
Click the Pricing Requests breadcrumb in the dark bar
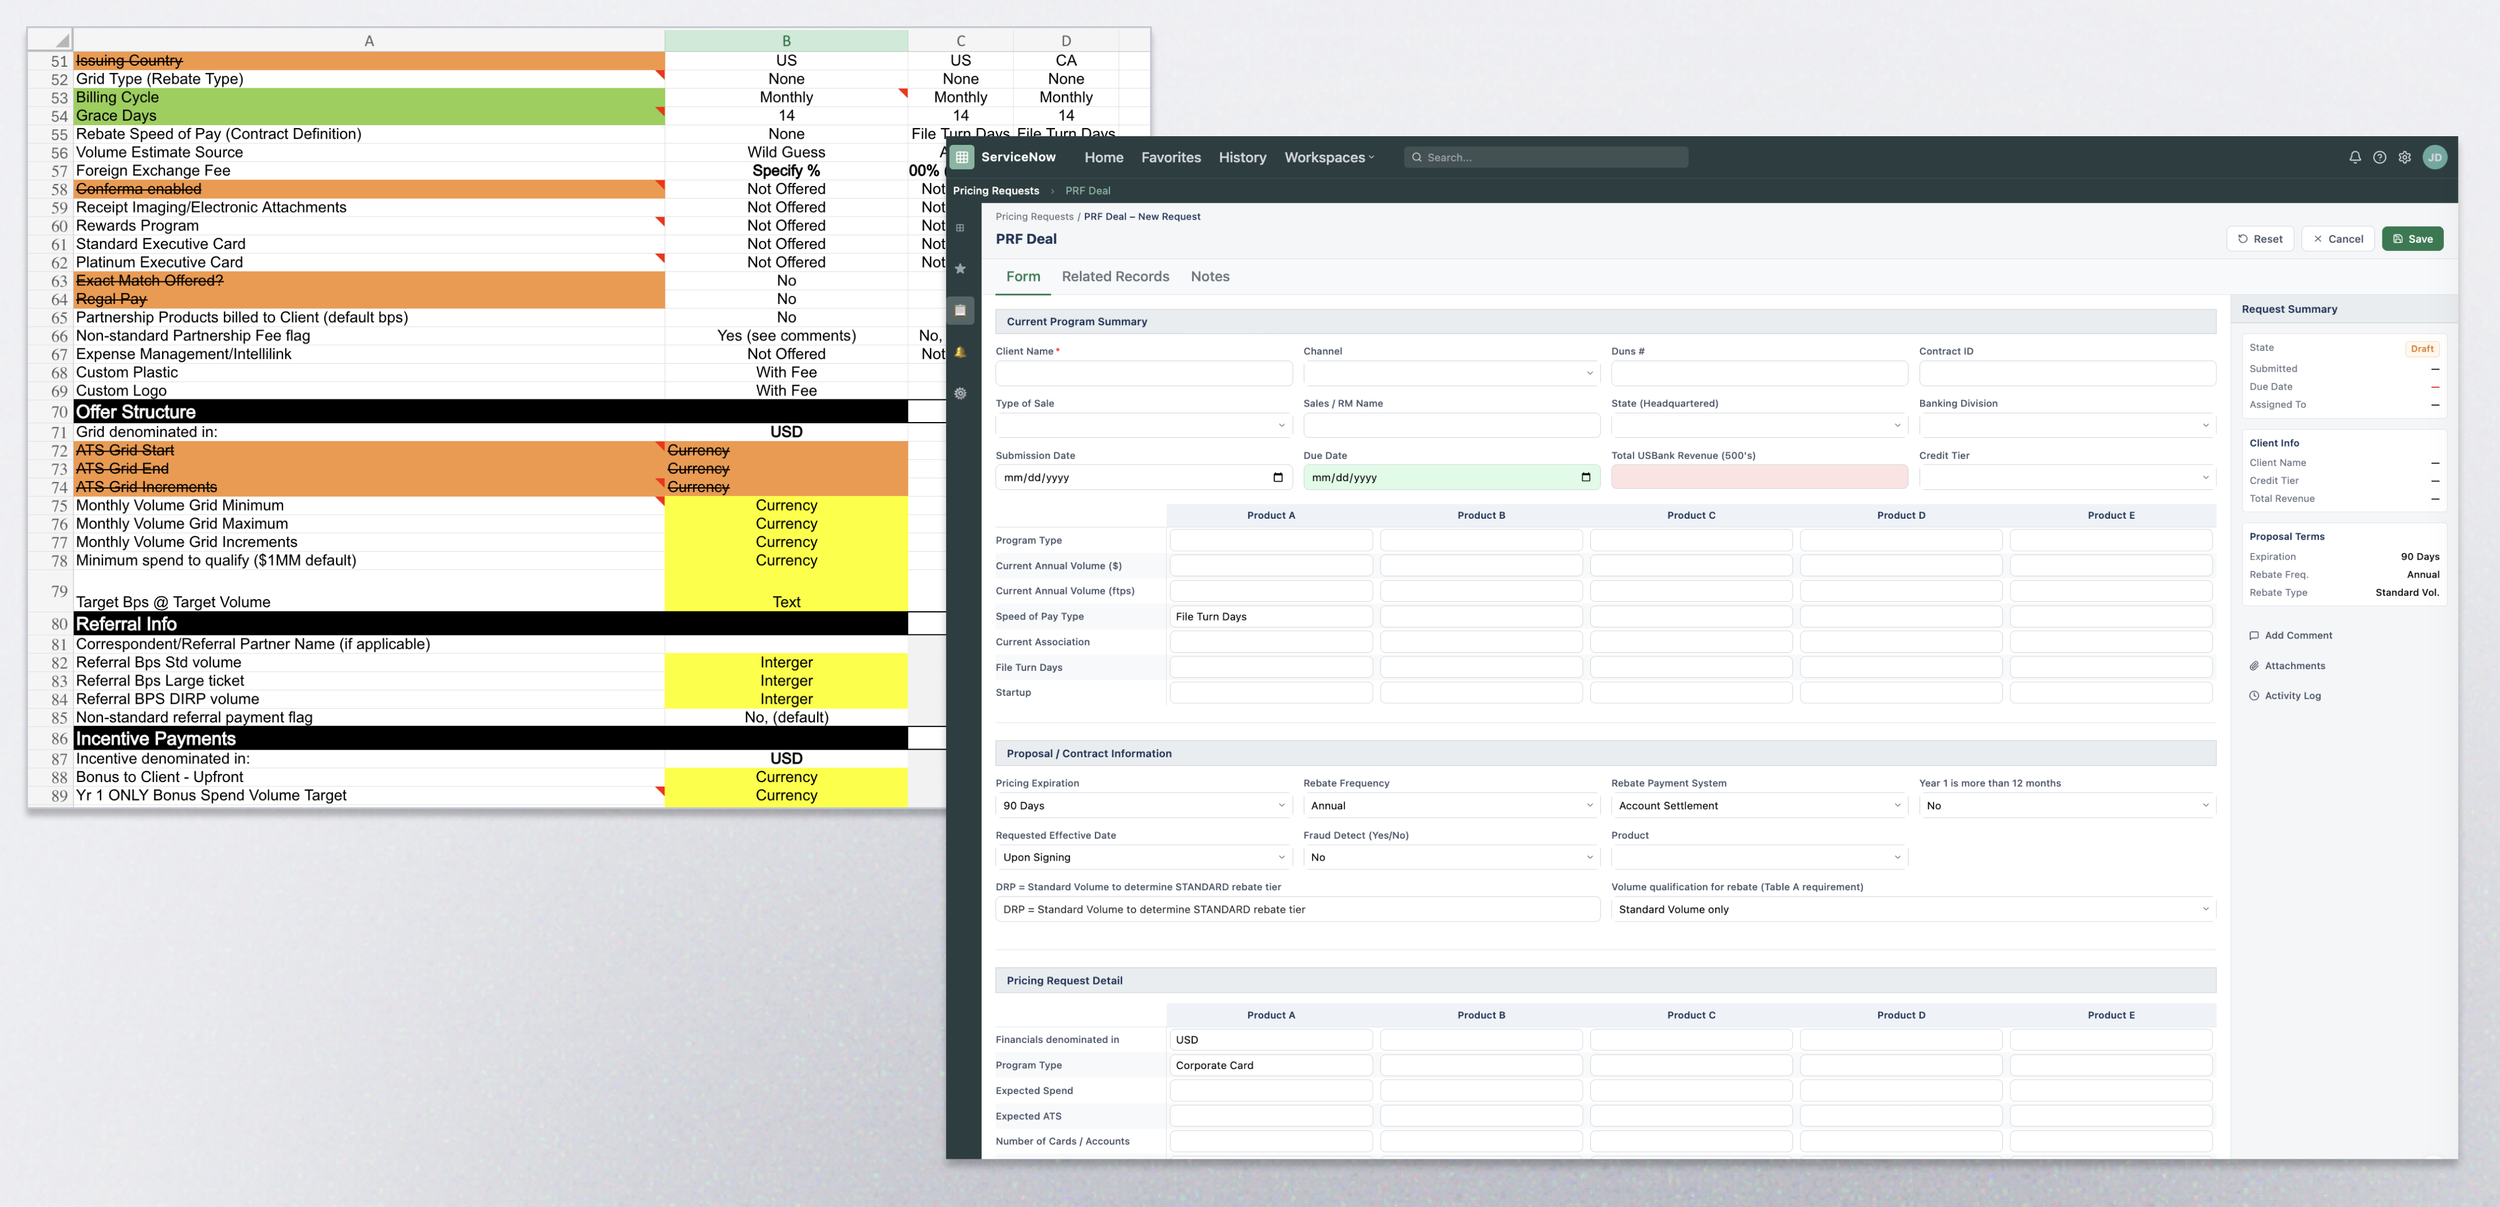[x=996, y=191]
